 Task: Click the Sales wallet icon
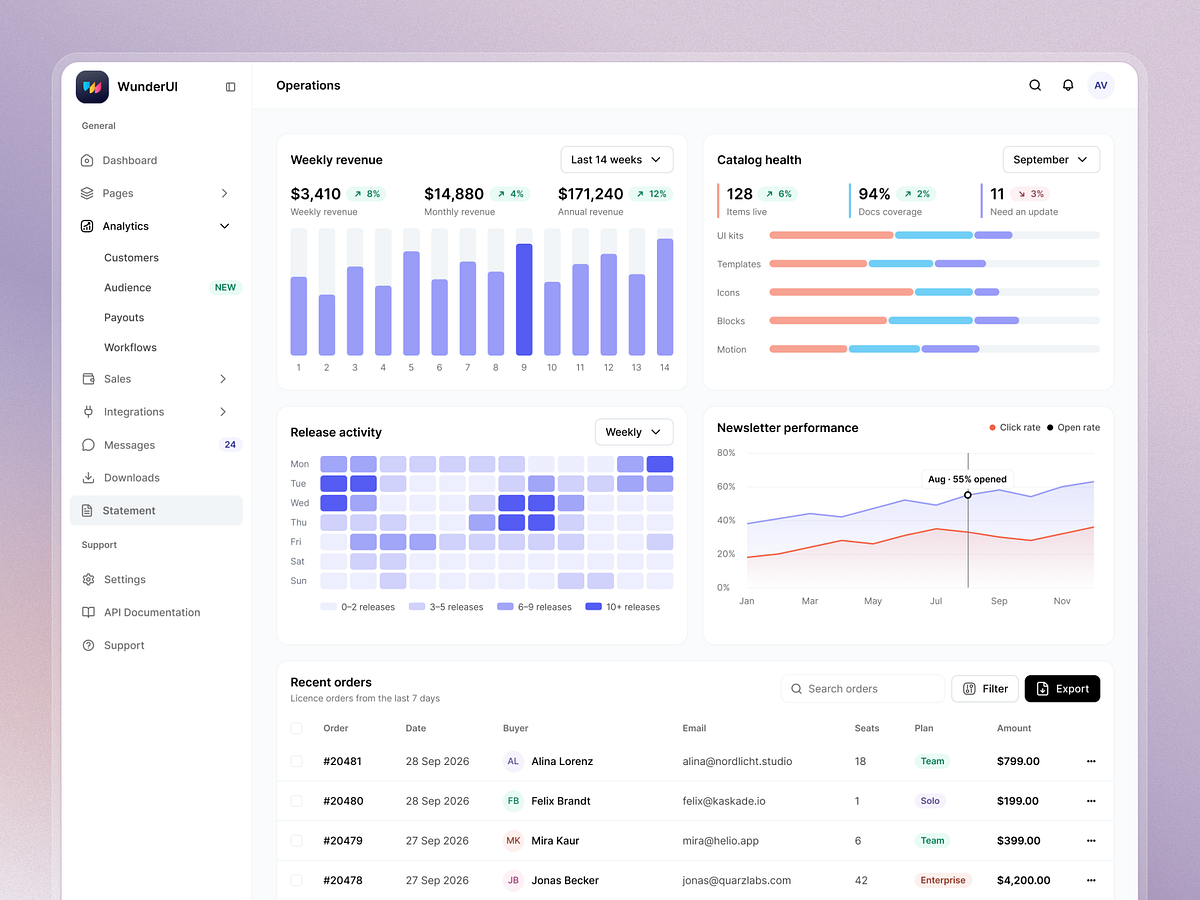88,379
